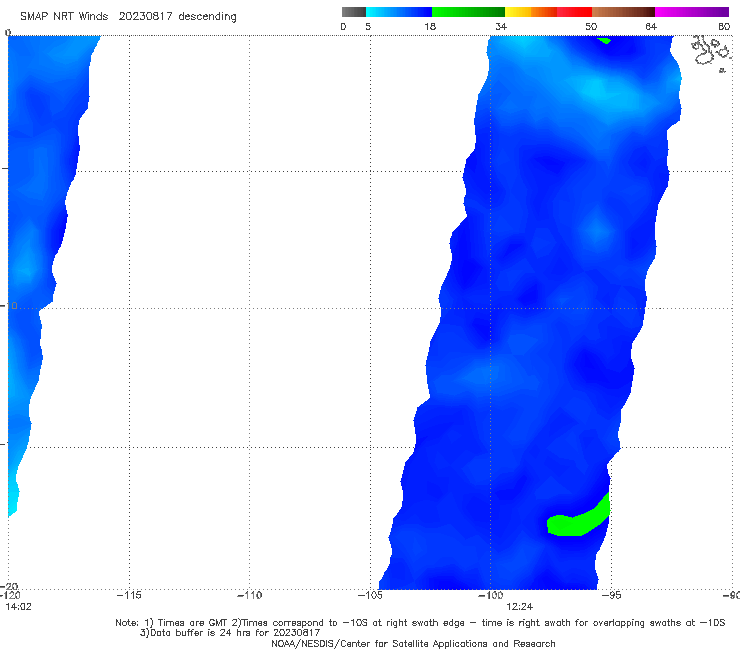Image resolution: width=740 pixels, height=650 pixels.
Task: Click the swath time '12:24'
Action: coord(520,607)
